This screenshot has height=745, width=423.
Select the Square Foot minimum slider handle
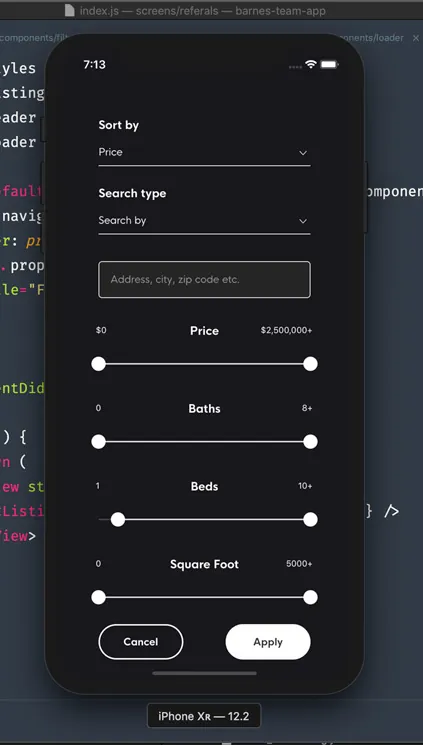[98, 597]
